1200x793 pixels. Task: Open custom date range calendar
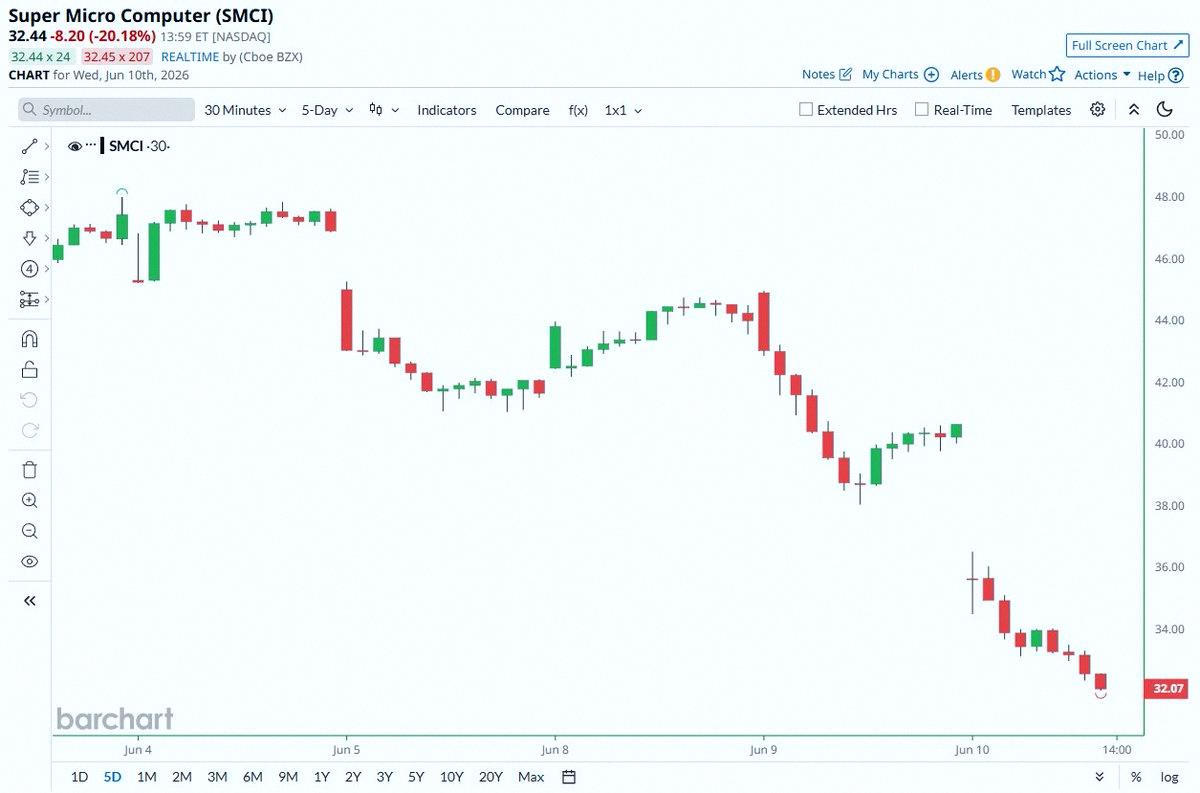[x=569, y=777]
